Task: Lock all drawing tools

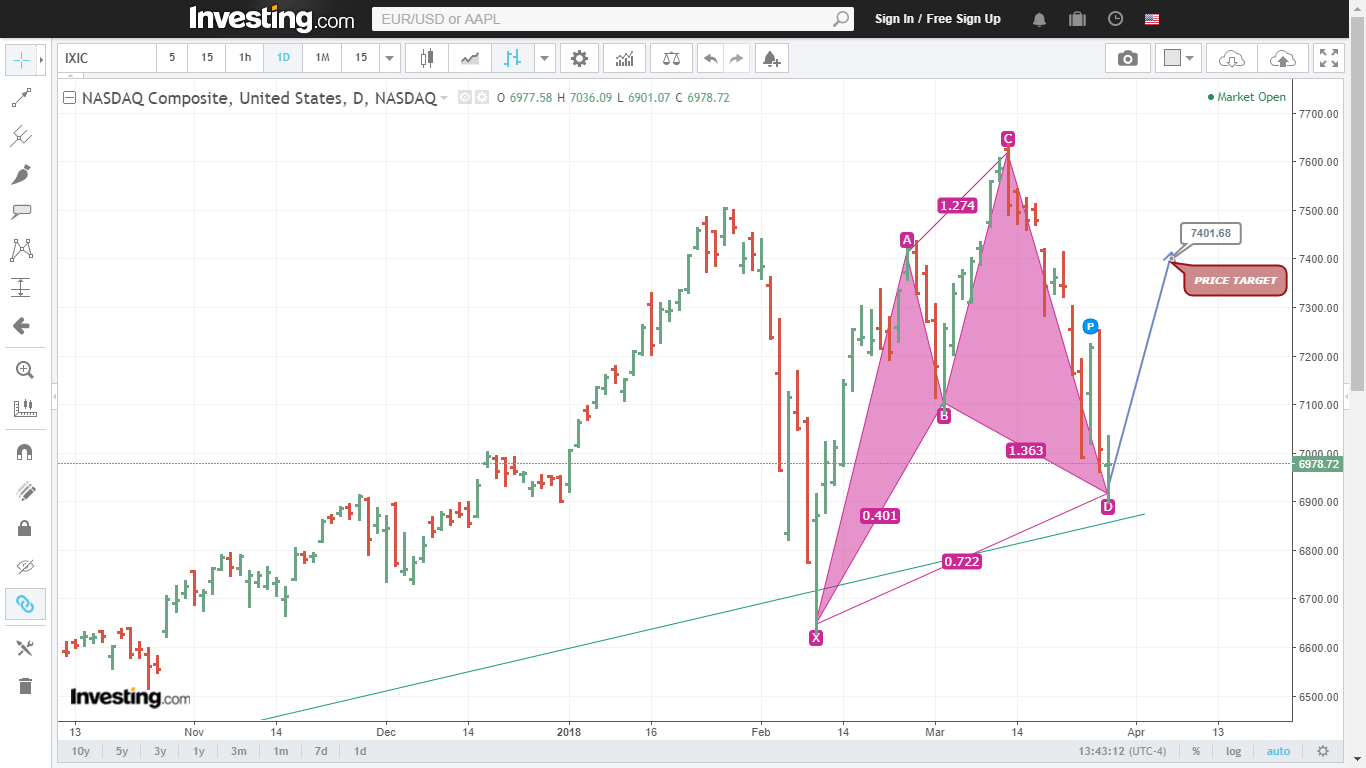Action: click(25, 528)
